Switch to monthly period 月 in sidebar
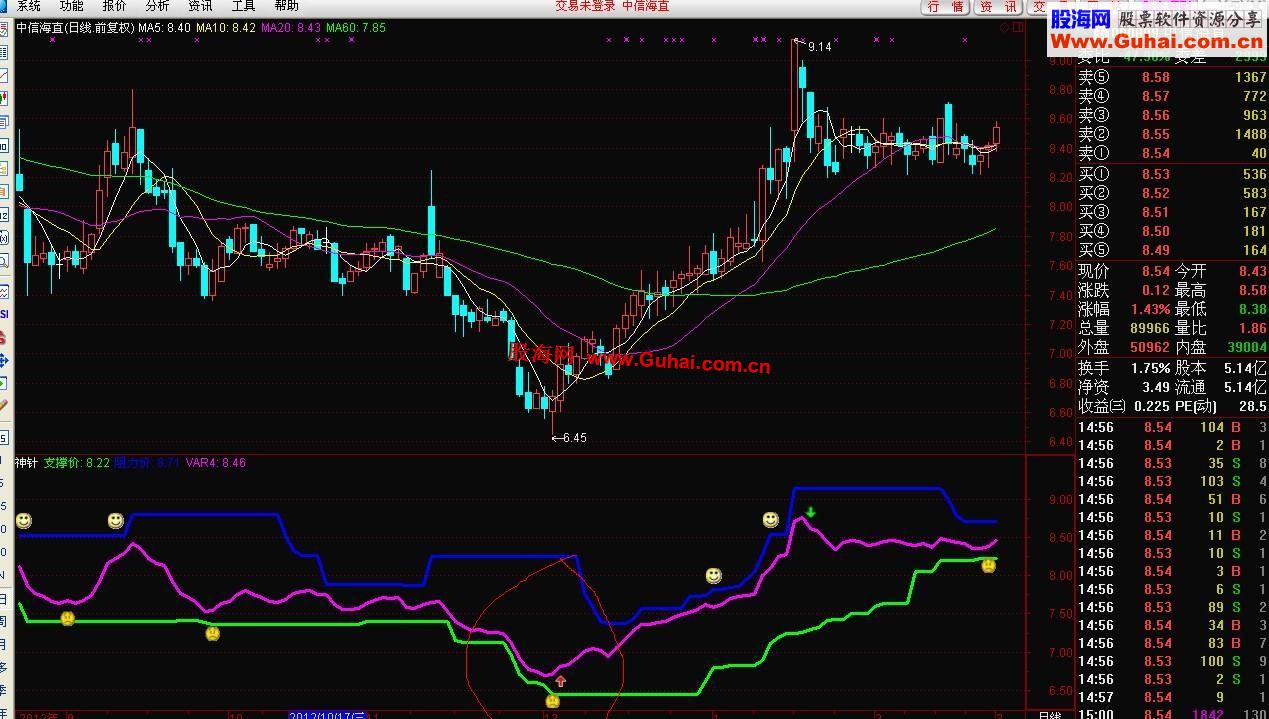This screenshot has height=719, width=1269. click(x=4, y=644)
